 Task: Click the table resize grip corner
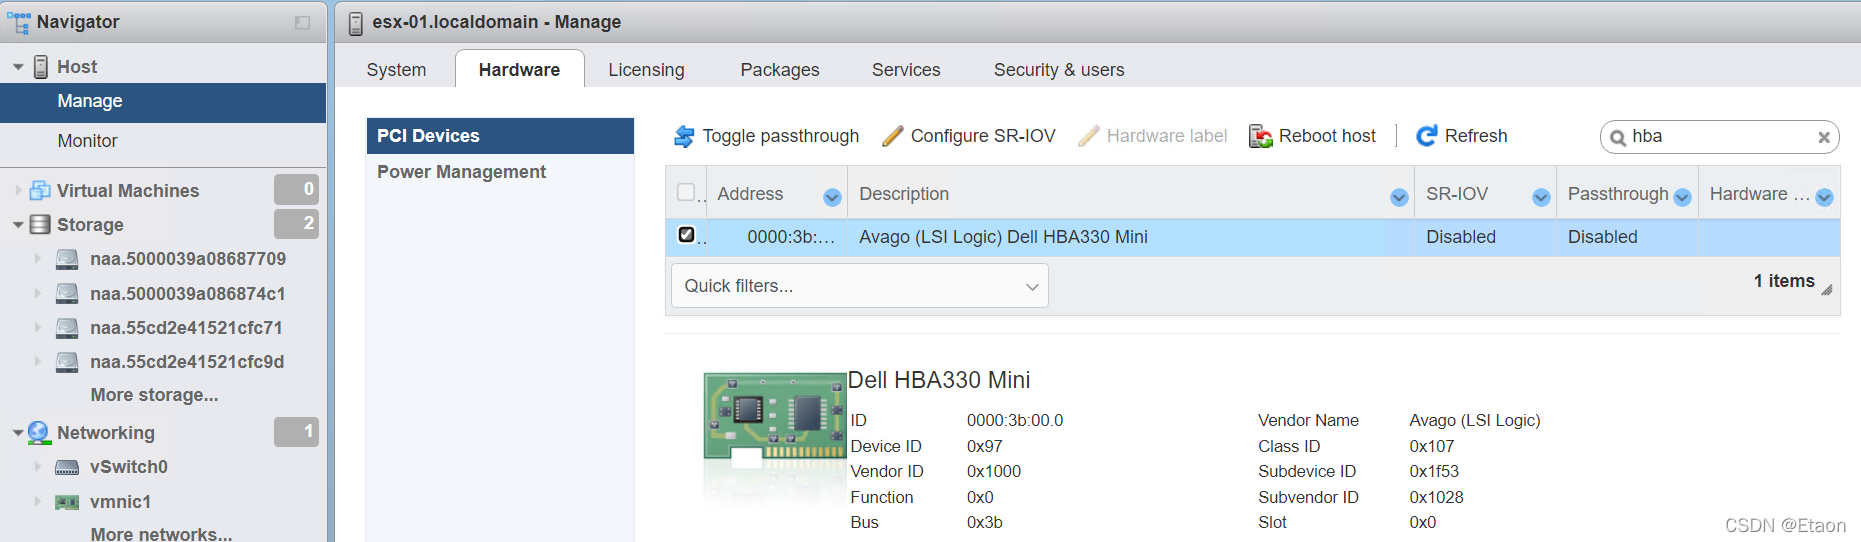tap(1827, 290)
